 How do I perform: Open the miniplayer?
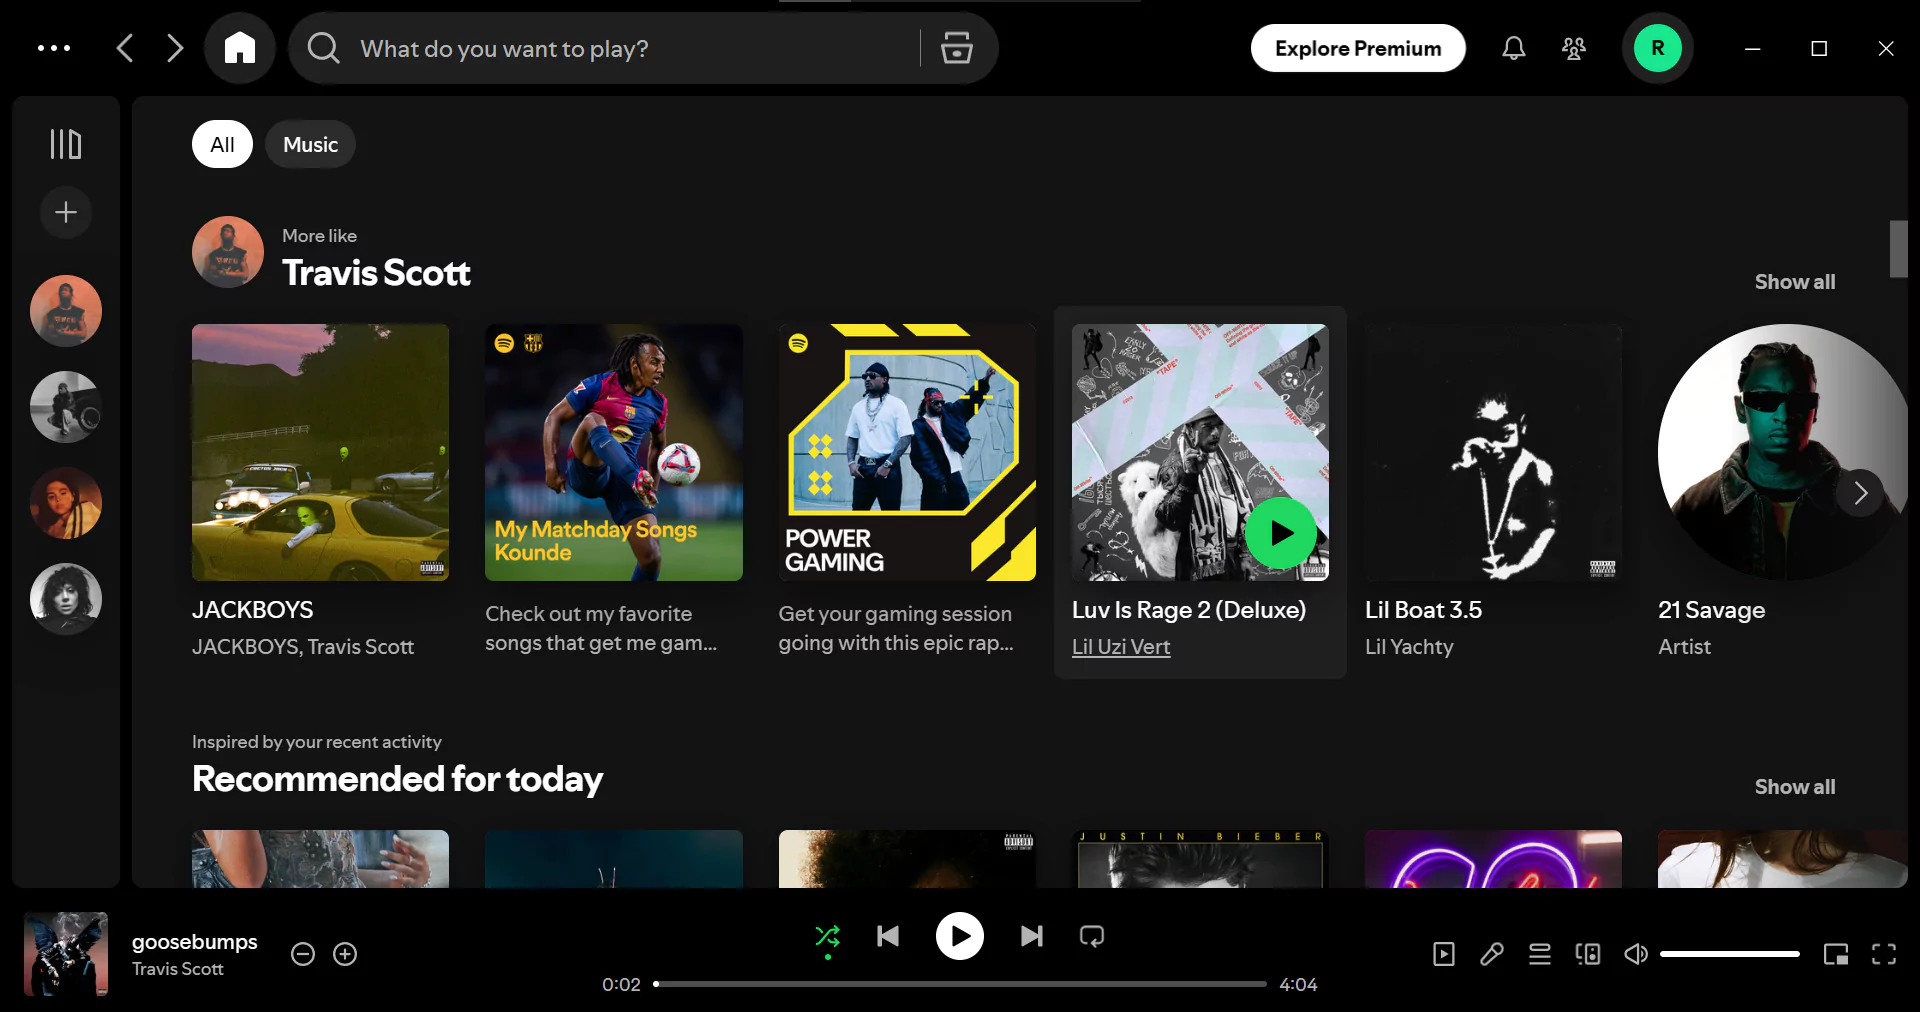click(1836, 954)
